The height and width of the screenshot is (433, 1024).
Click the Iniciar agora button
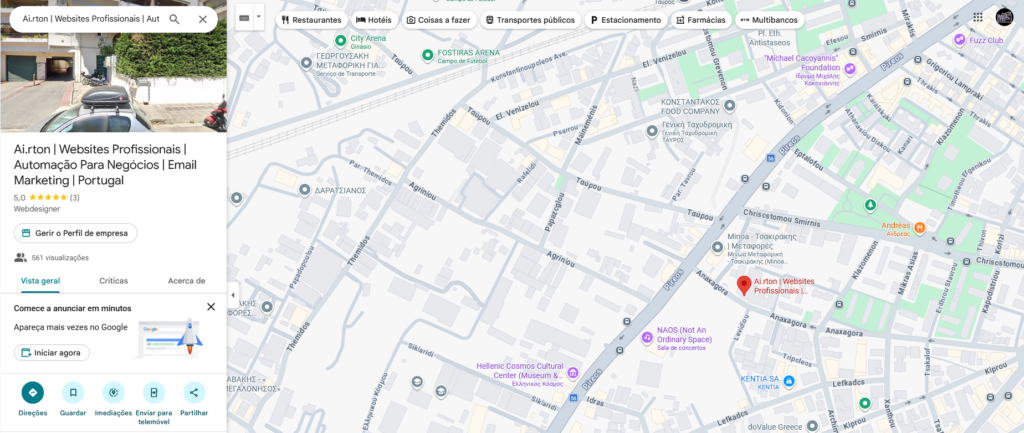pos(52,353)
